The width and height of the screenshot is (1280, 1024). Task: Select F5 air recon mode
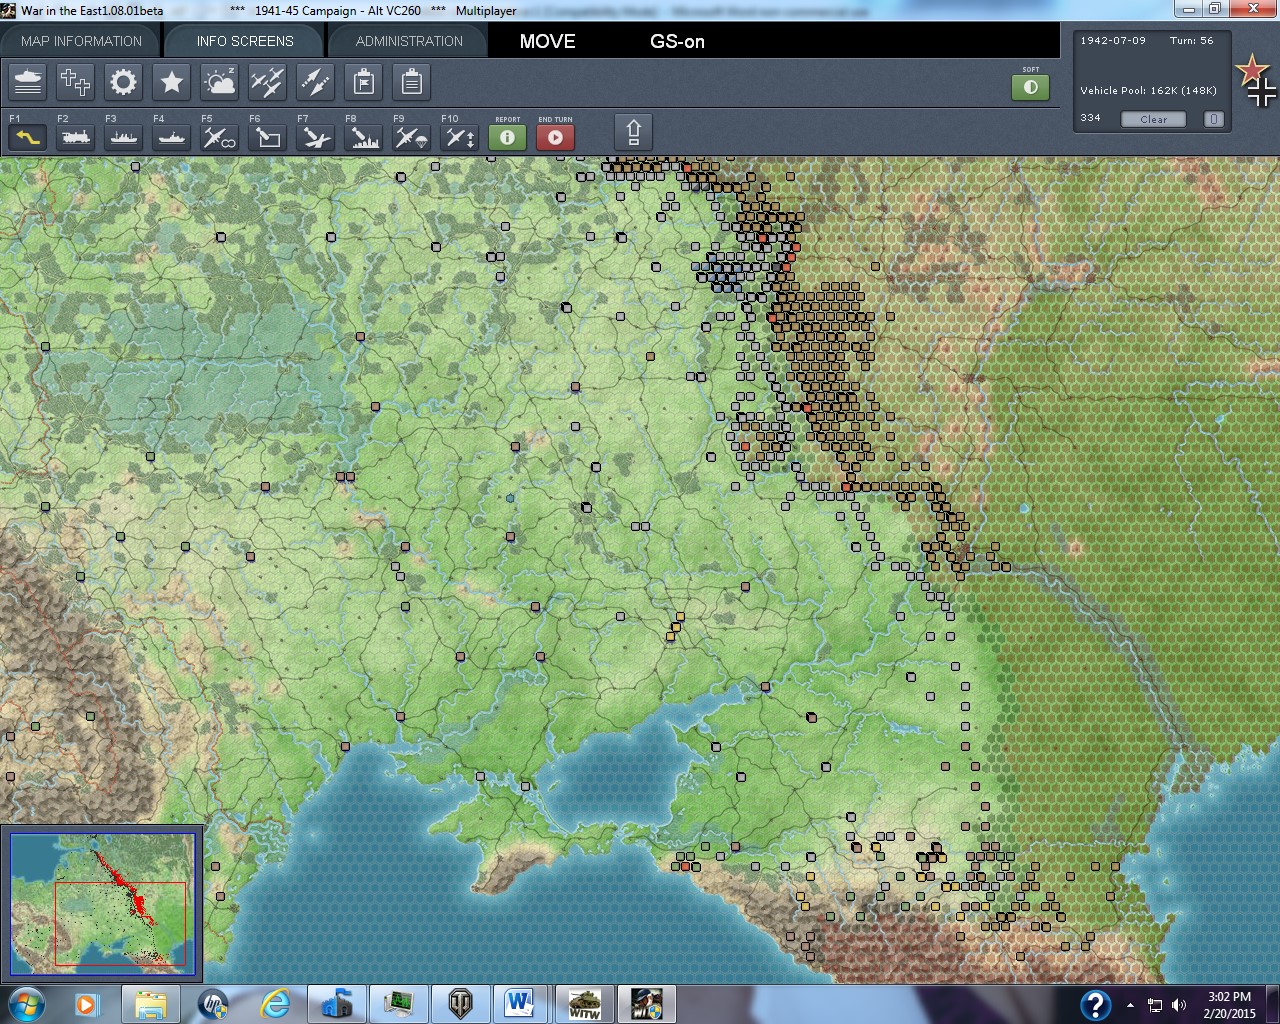(x=220, y=137)
